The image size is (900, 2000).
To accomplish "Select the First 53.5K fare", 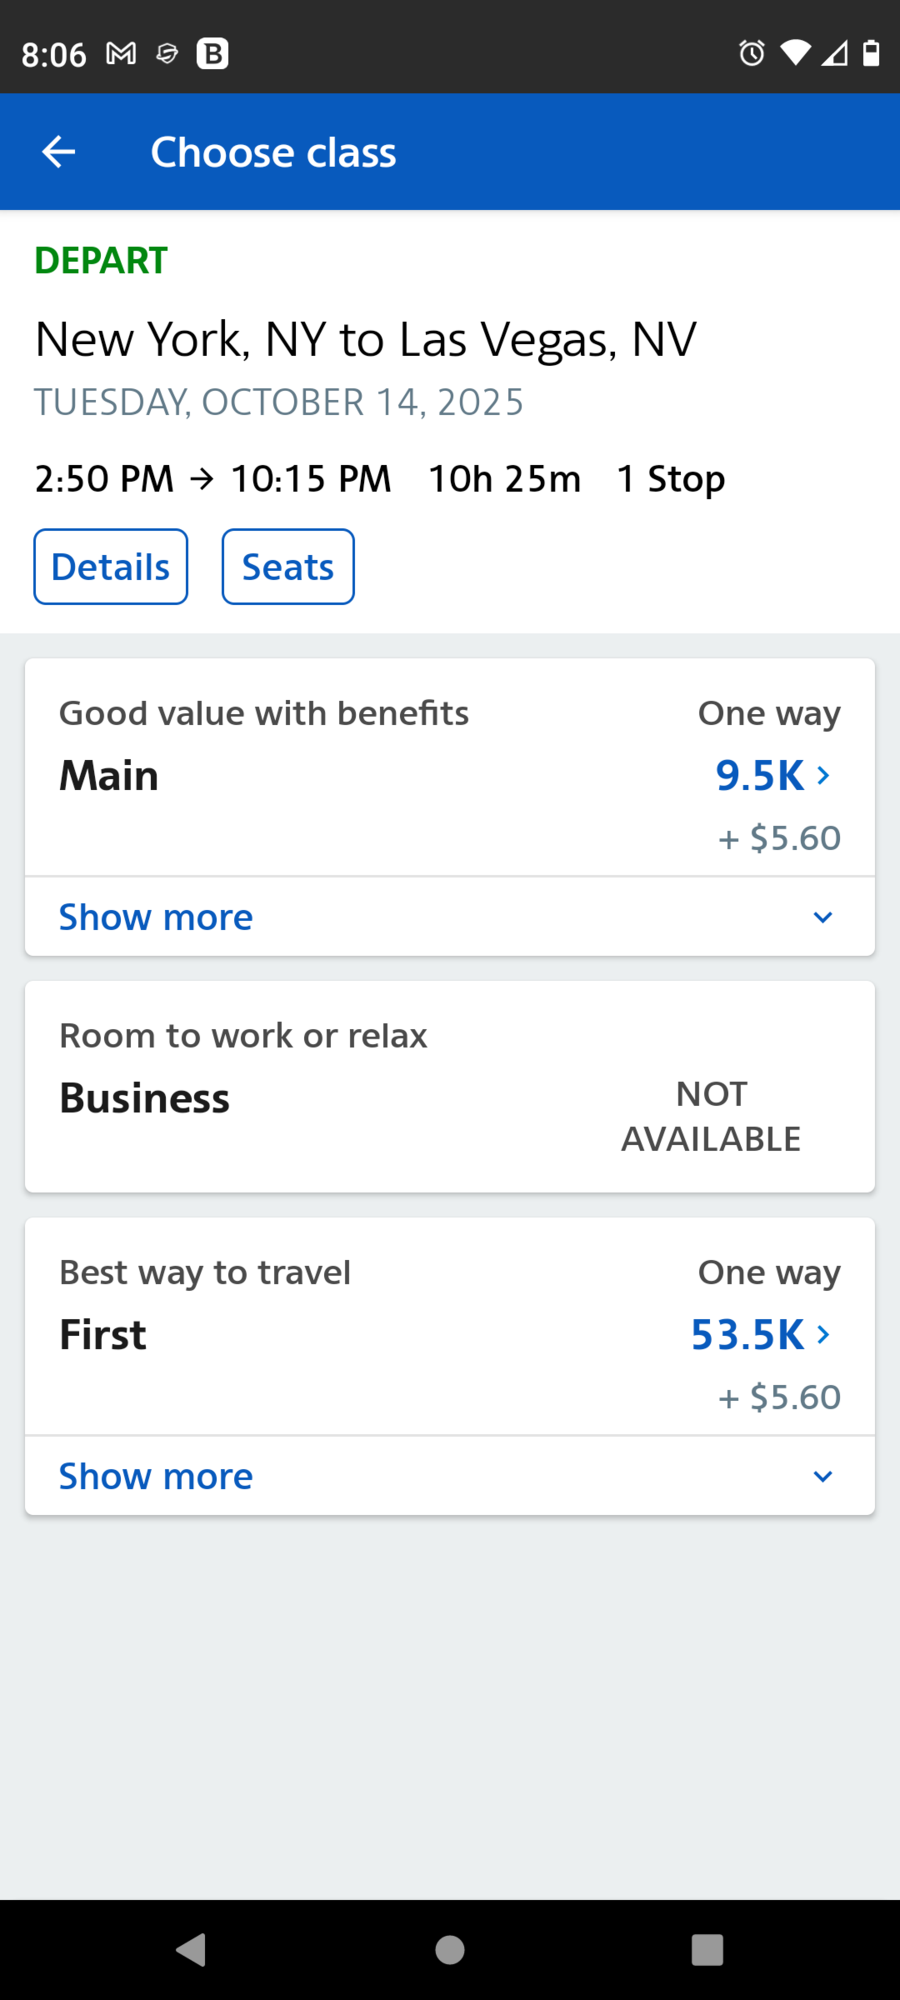I will coord(761,1334).
